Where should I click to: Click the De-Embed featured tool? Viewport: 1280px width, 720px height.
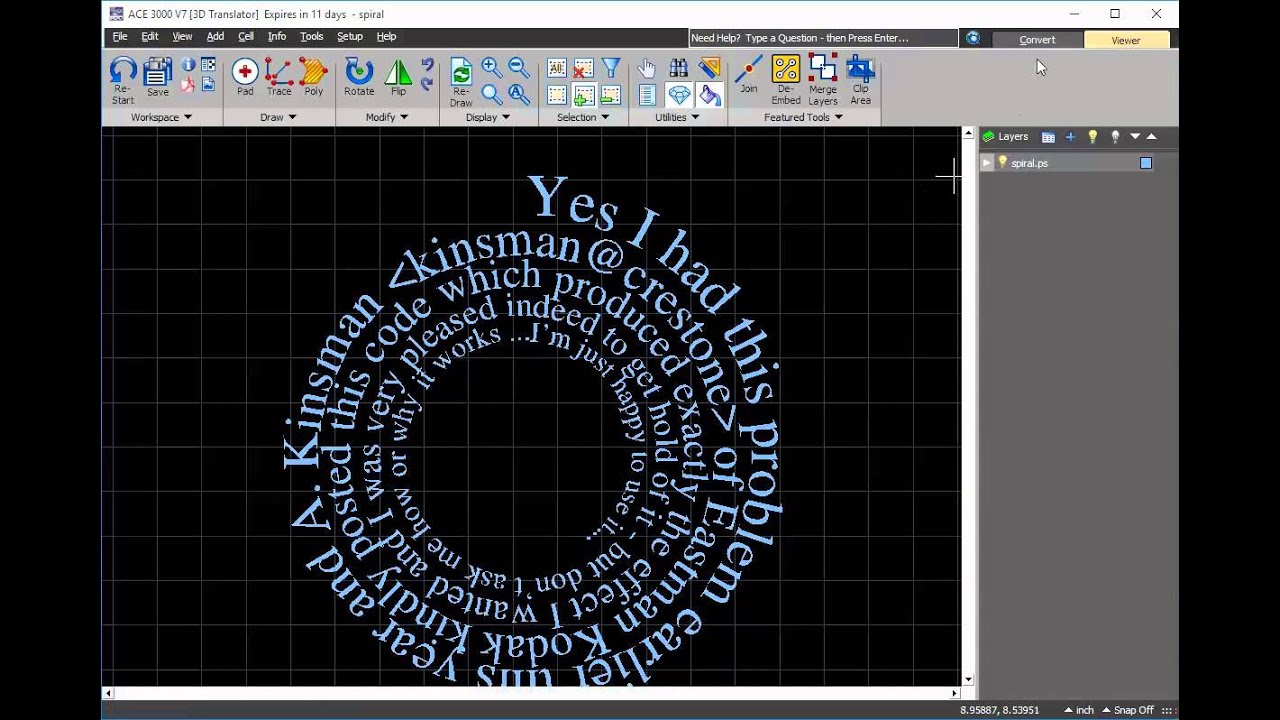[x=786, y=80]
